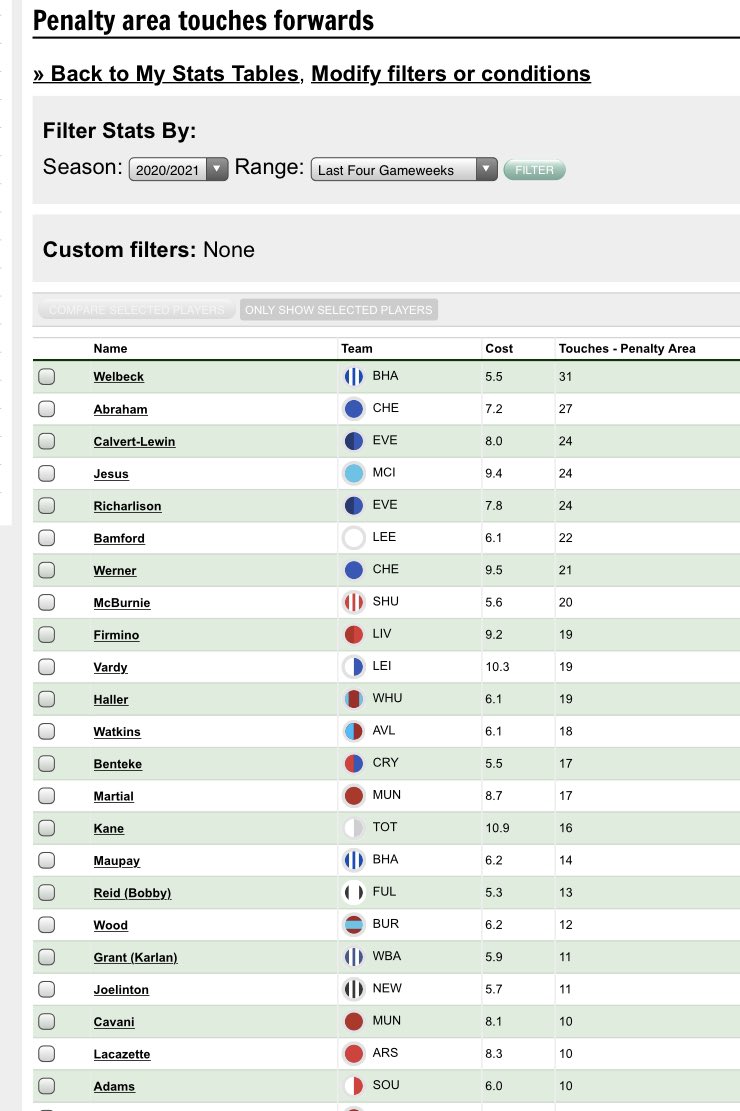
Task: Sort table by Team column header
Action: [x=357, y=349]
